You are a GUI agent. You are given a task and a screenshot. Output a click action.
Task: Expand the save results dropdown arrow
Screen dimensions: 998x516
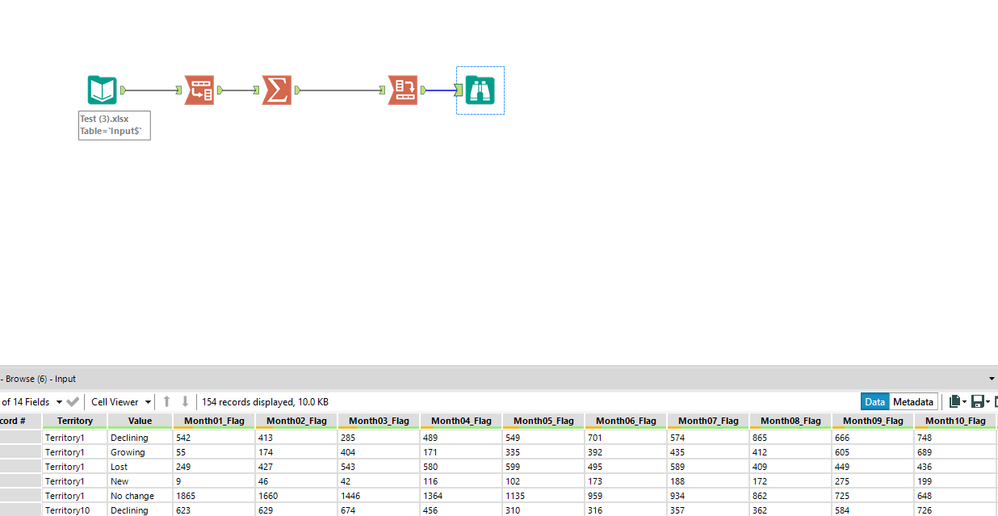click(x=988, y=403)
